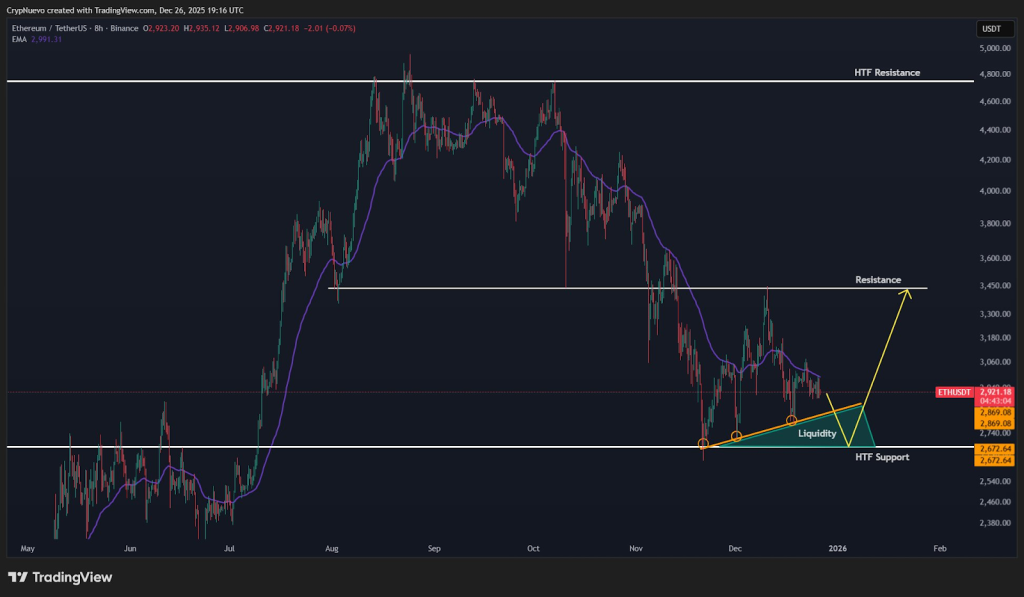Screen dimensions: 1024x597
Task: Click the 2026 label on the time axis
Action: [837, 548]
